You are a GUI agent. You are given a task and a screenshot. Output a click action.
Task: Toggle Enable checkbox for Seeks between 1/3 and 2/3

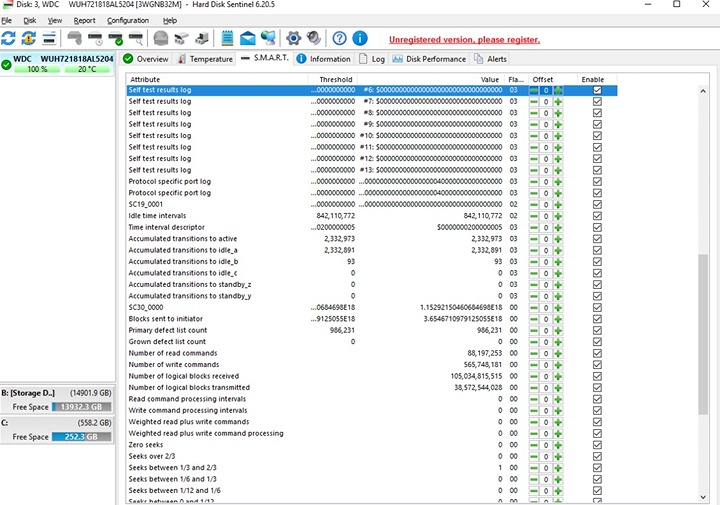[x=597, y=468]
